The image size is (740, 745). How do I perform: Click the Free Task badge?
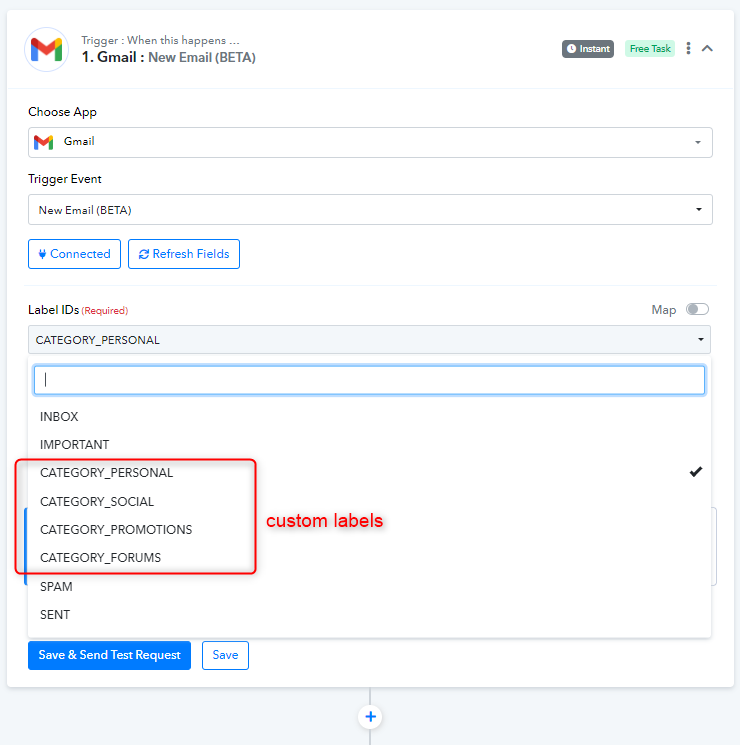[650, 48]
